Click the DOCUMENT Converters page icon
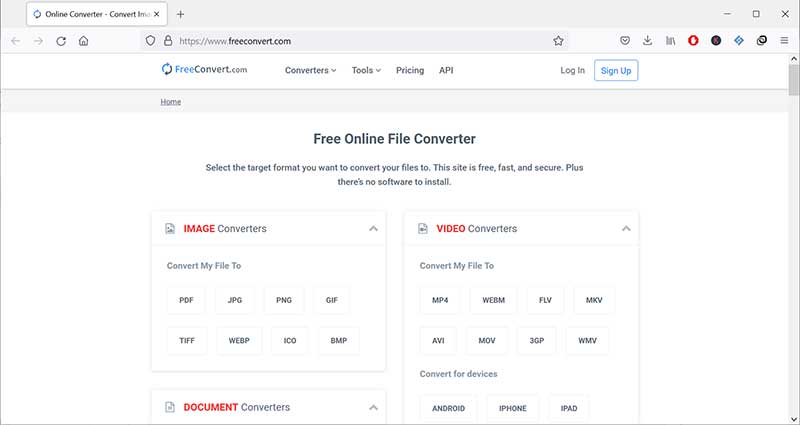The height and width of the screenshot is (425, 800). (170, 407)
